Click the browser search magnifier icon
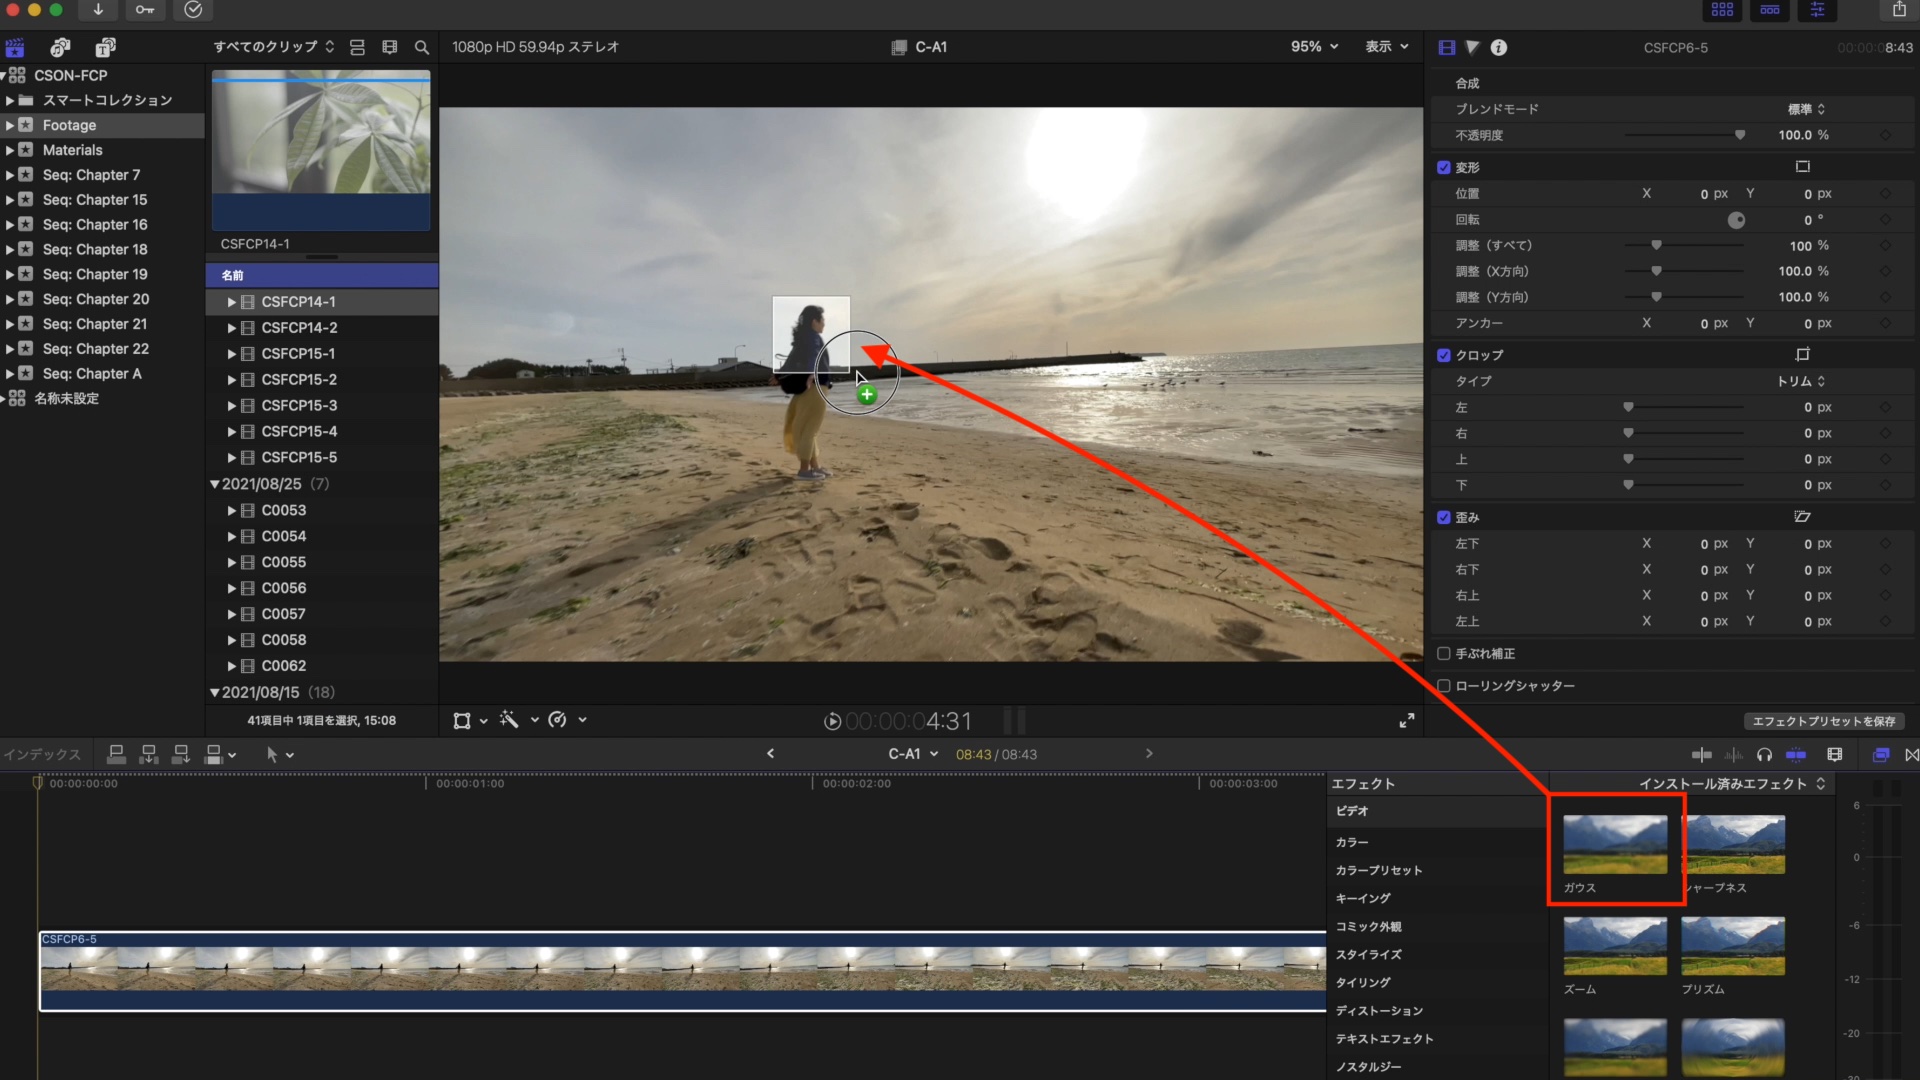The height and width of the screenshot is (1080, 1920). pyautogui.click(x=422, y=47)
